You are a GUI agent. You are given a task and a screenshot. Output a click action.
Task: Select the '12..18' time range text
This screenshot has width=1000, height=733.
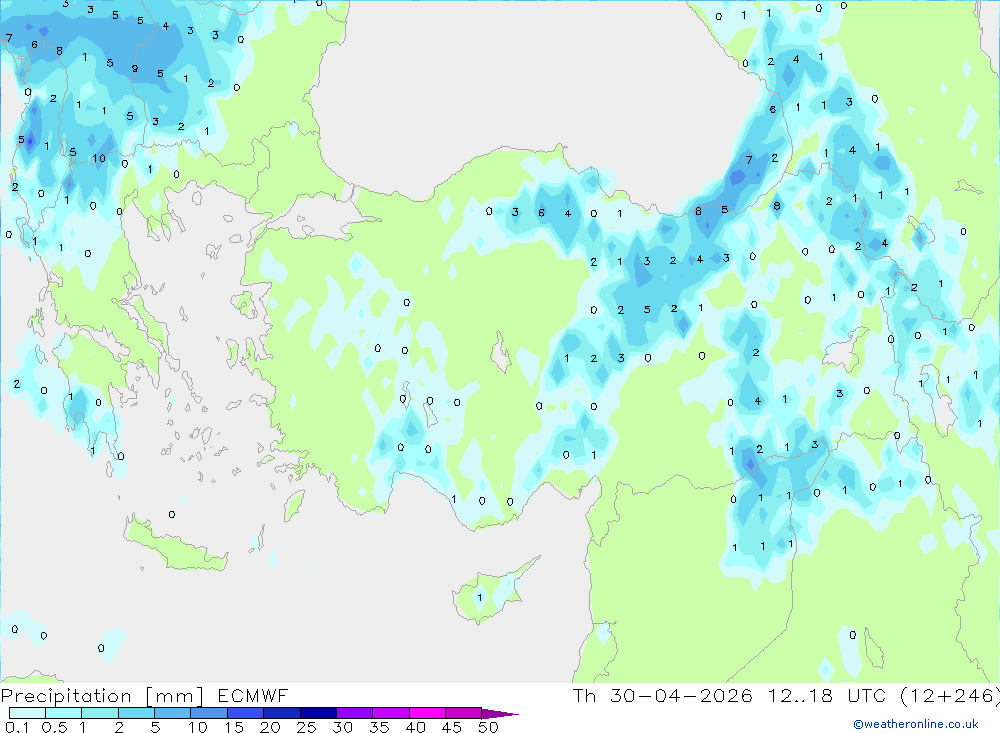[800, 695]
